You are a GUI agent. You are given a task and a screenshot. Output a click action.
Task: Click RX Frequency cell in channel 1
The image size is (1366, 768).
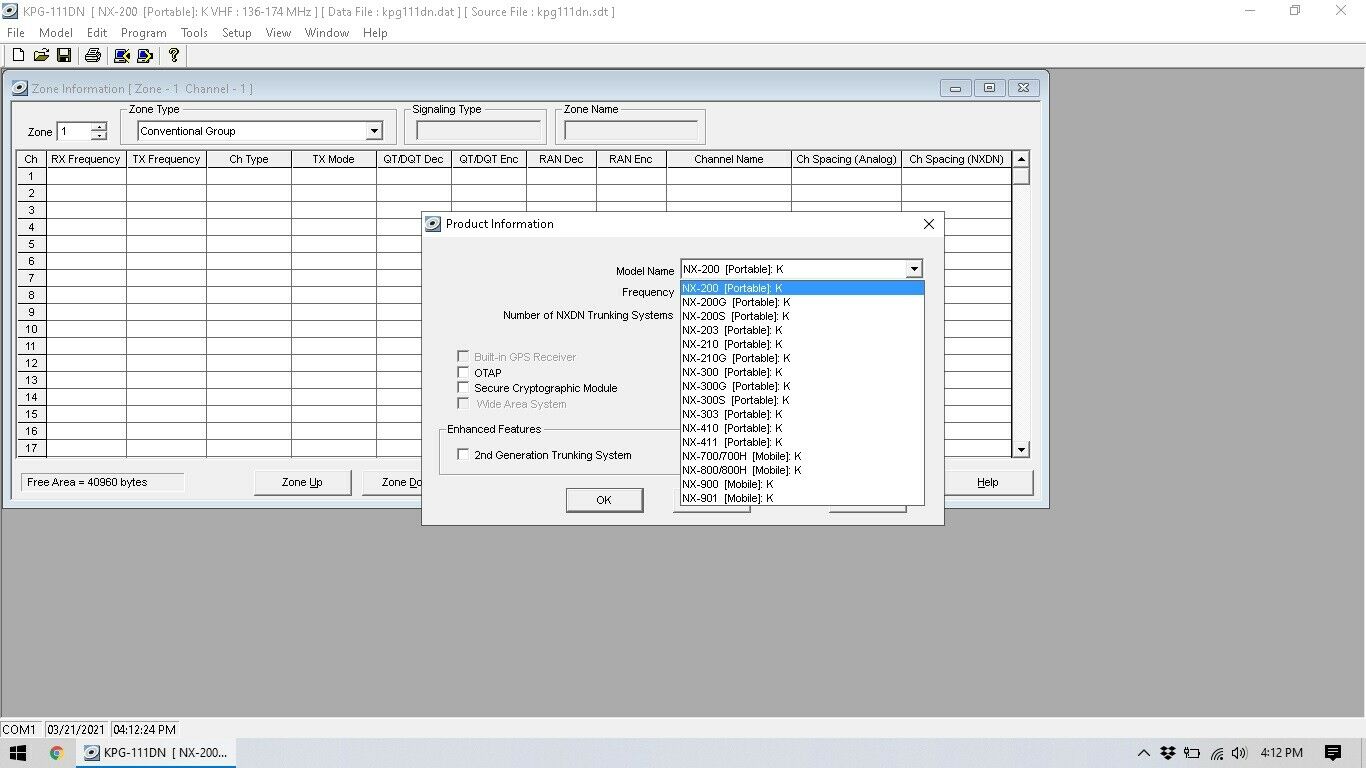click(86, 176)
